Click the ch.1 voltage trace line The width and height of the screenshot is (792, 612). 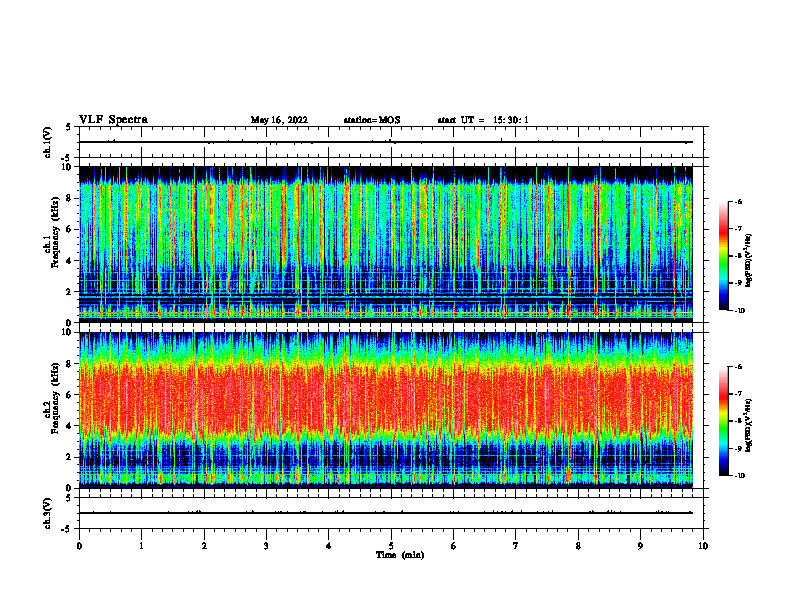[386, 142]
